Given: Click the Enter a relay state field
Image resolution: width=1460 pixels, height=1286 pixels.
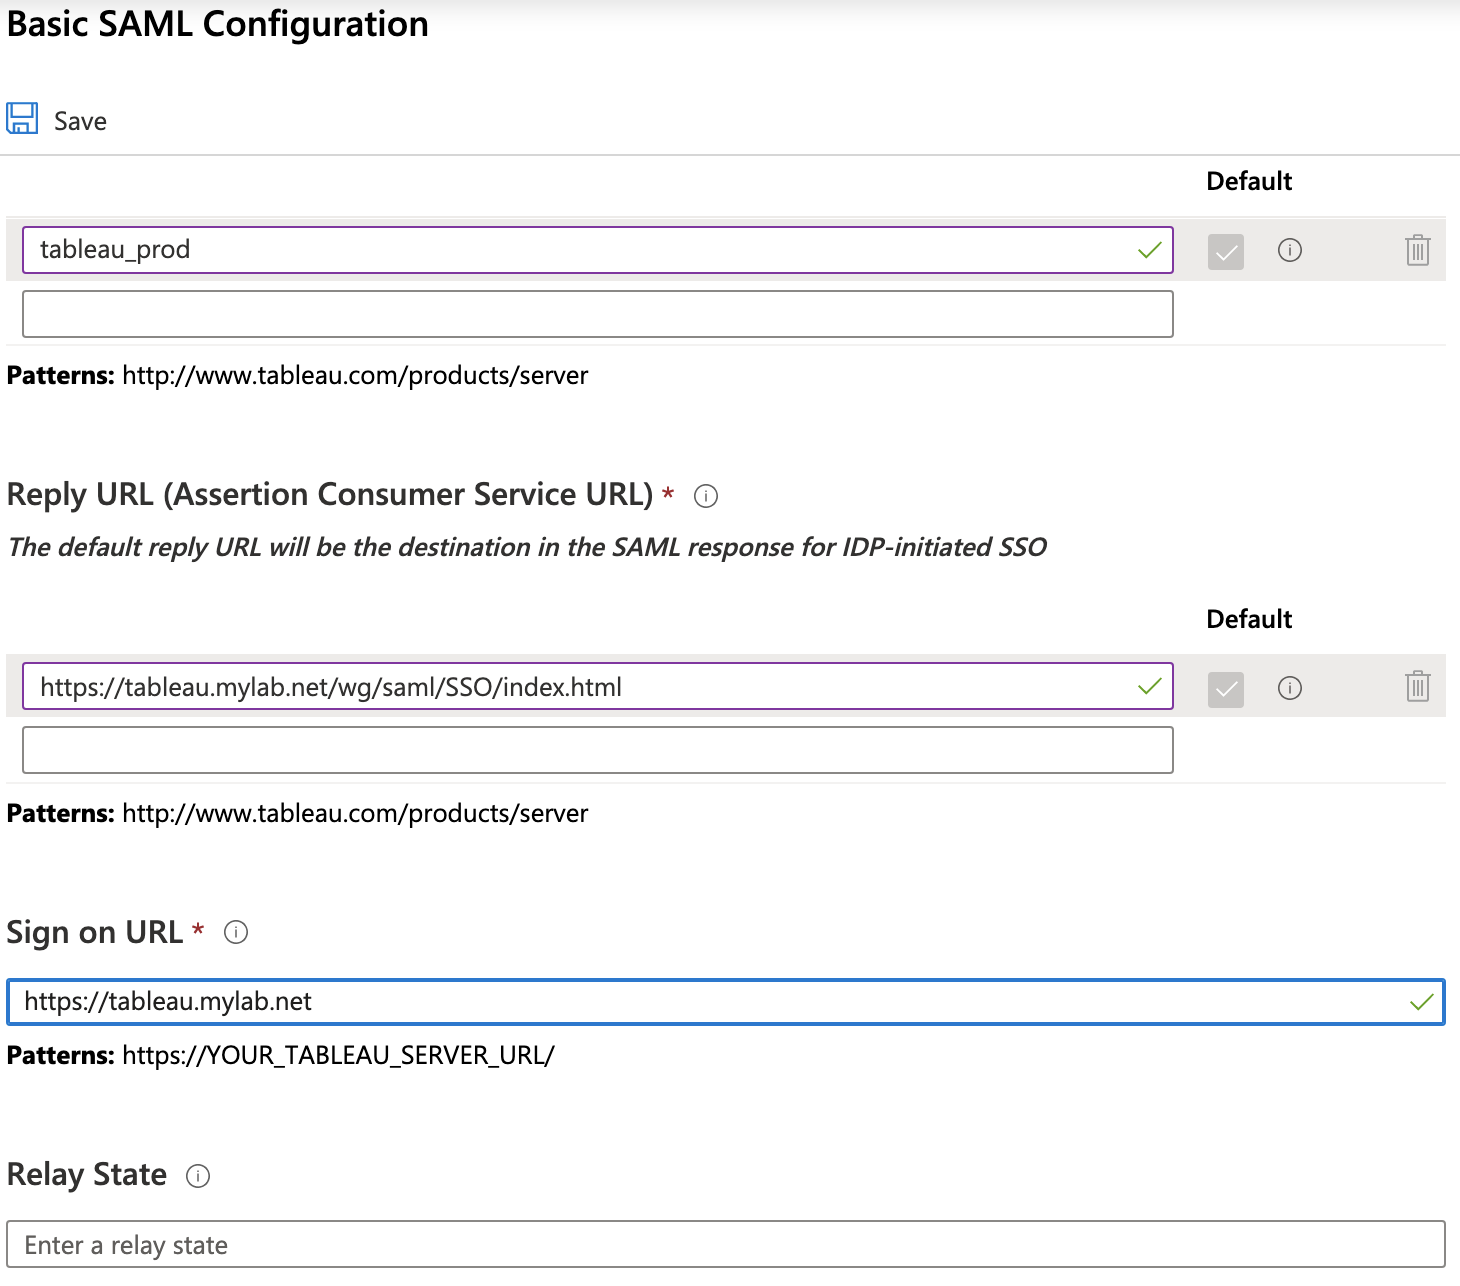Looking at the screenshot, I should [x=726, y=1244].
